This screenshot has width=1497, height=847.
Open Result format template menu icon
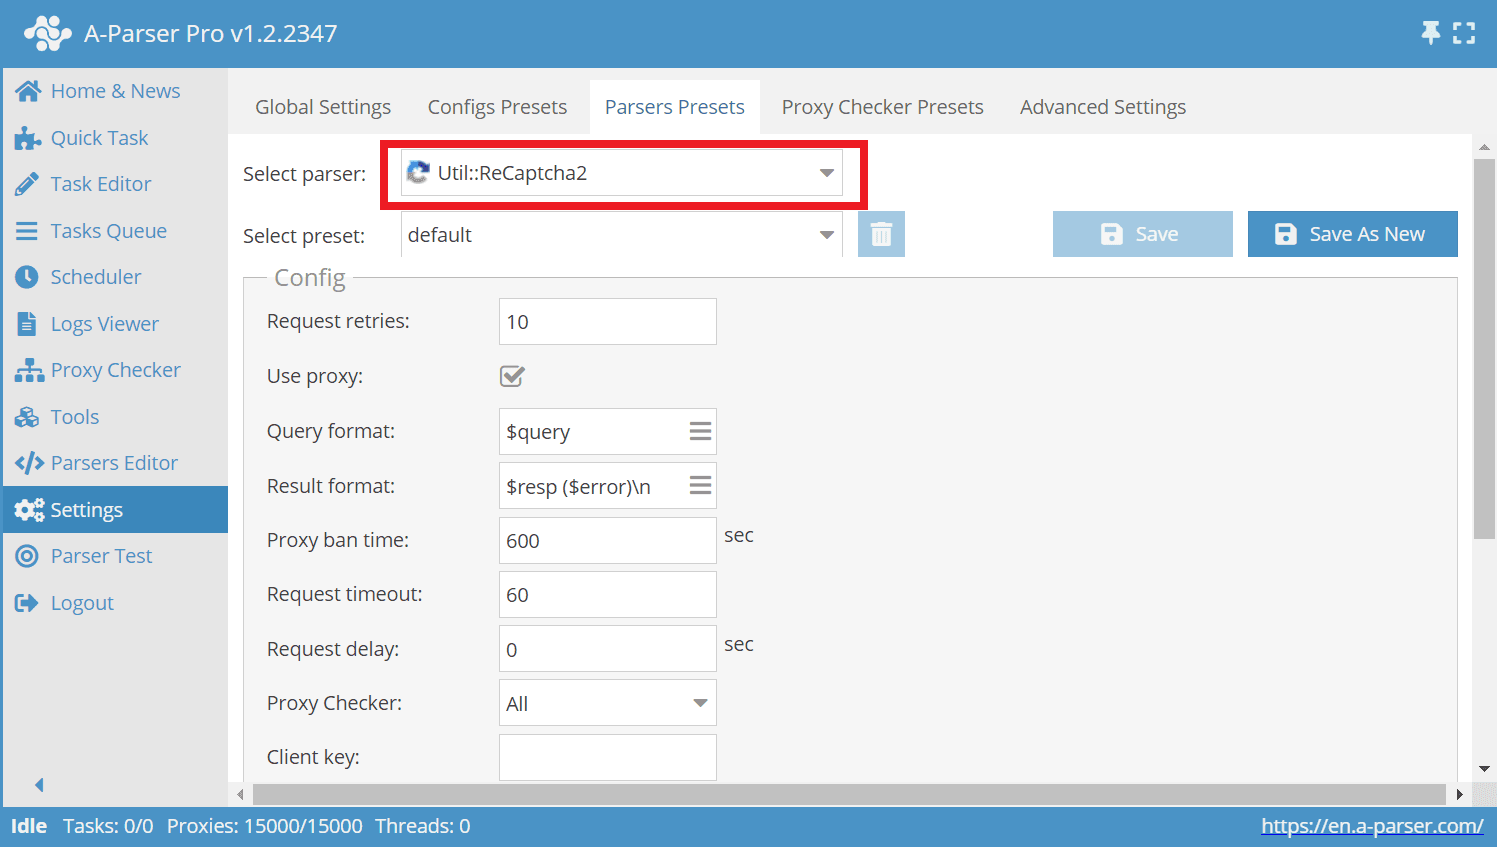(700, 485)
